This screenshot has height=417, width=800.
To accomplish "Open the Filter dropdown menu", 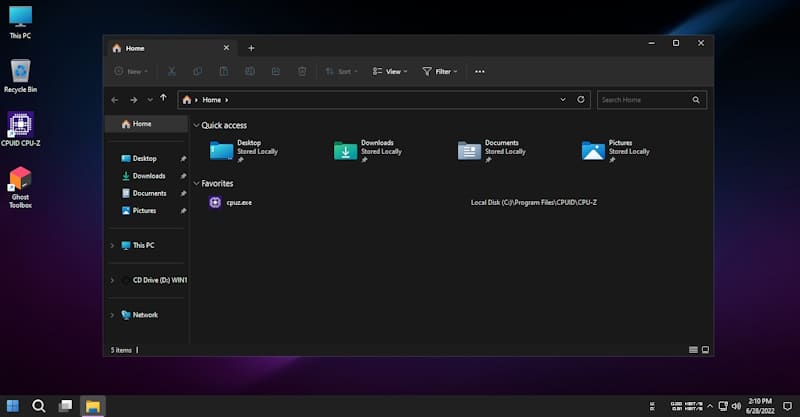I will coord(439,72).
